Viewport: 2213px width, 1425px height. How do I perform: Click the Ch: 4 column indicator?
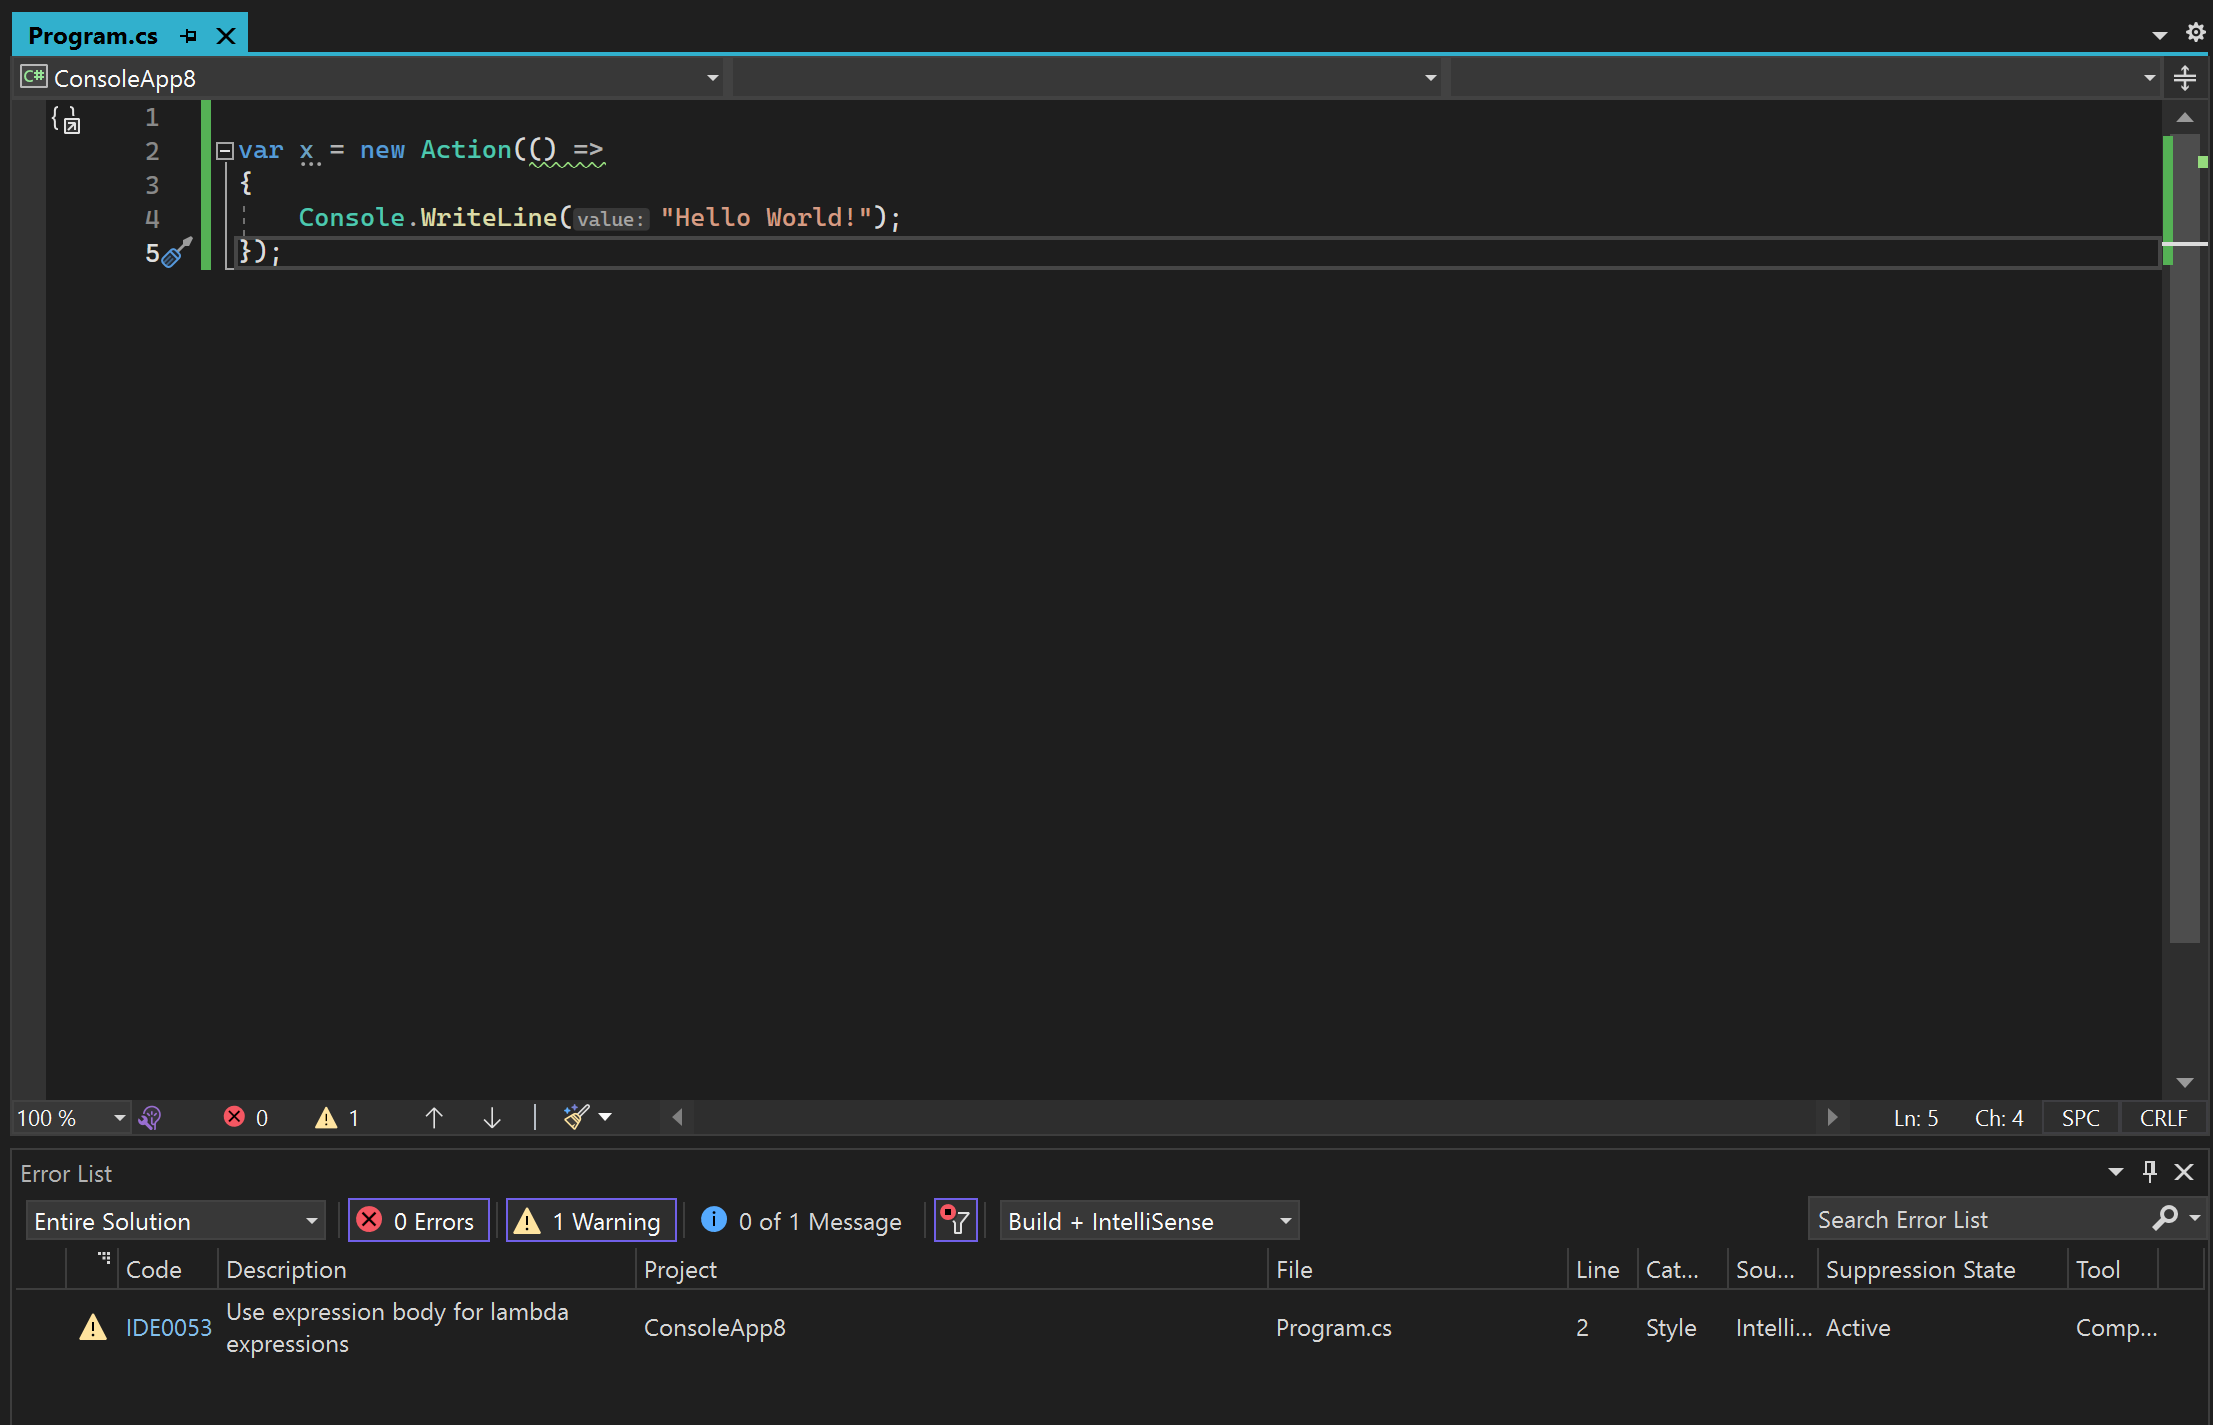[1998, 1118]
